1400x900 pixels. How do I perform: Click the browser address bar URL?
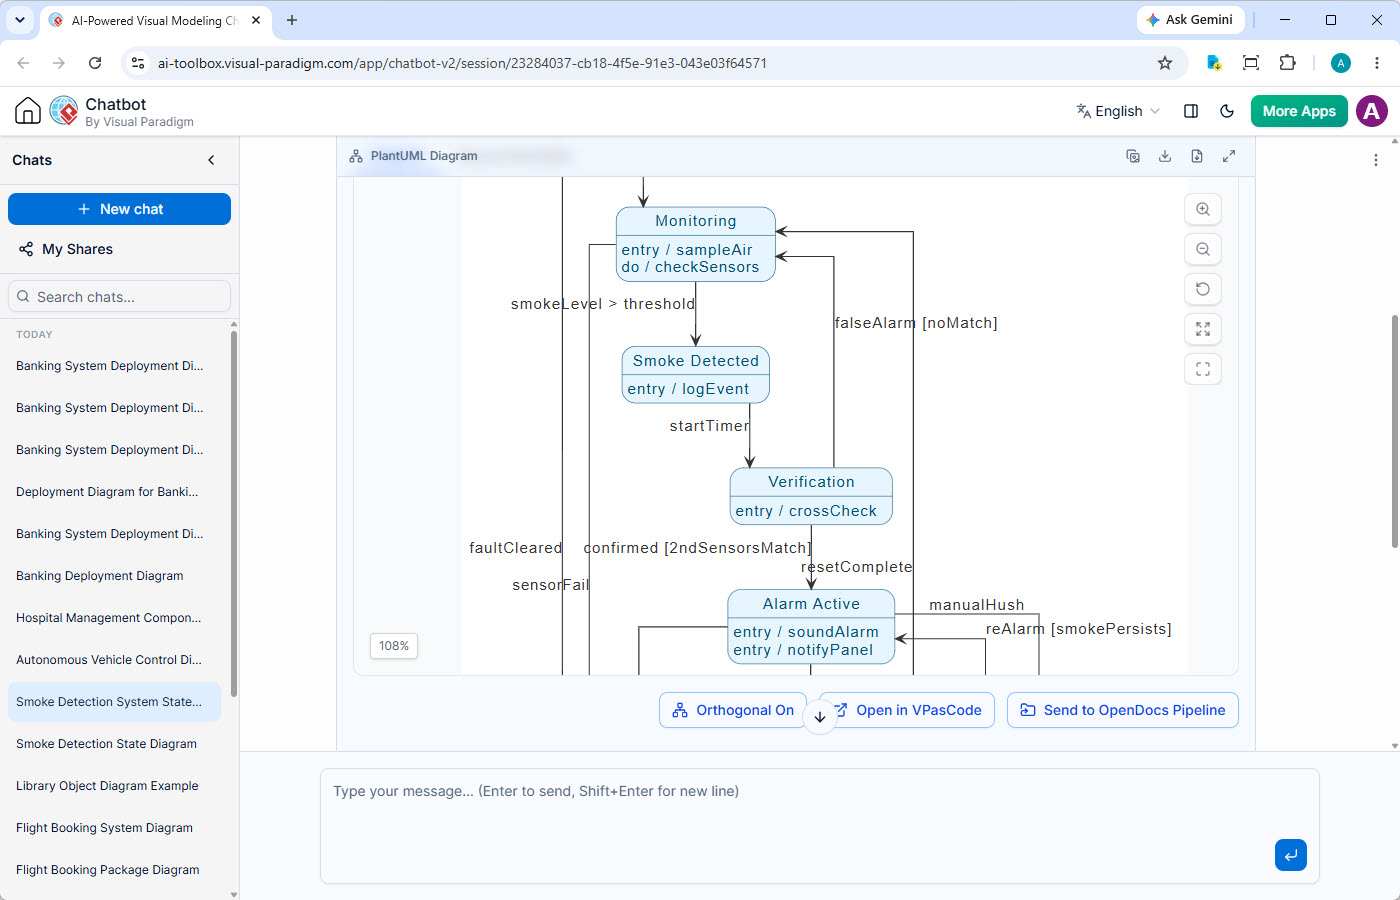point(462,63)
